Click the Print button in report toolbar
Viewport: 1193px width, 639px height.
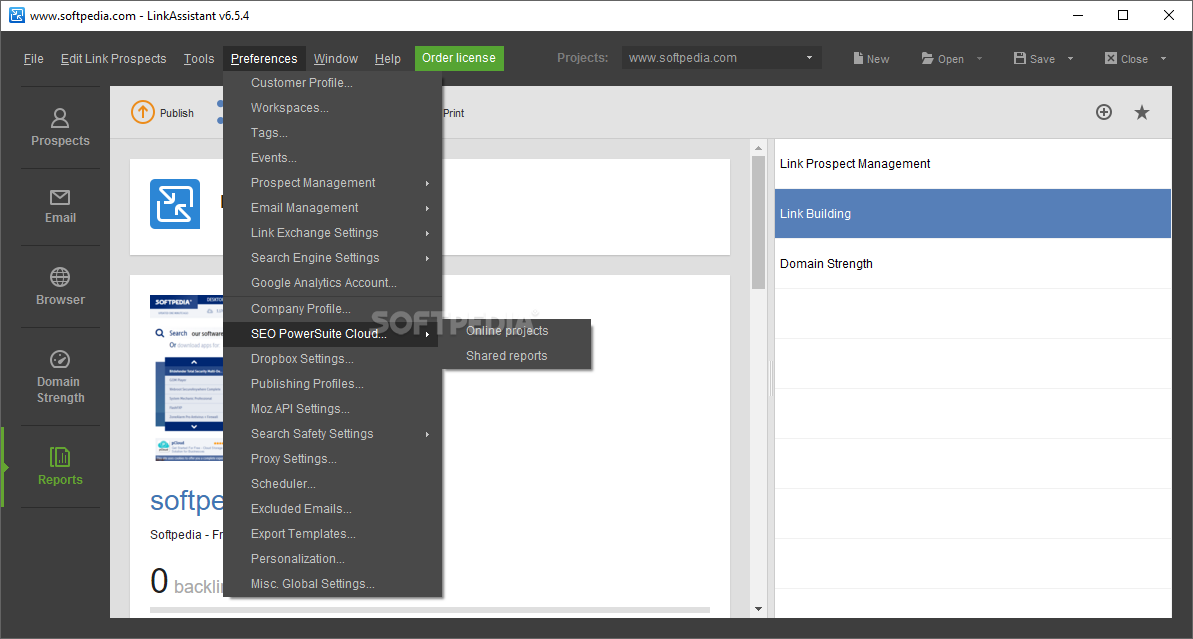453,113
